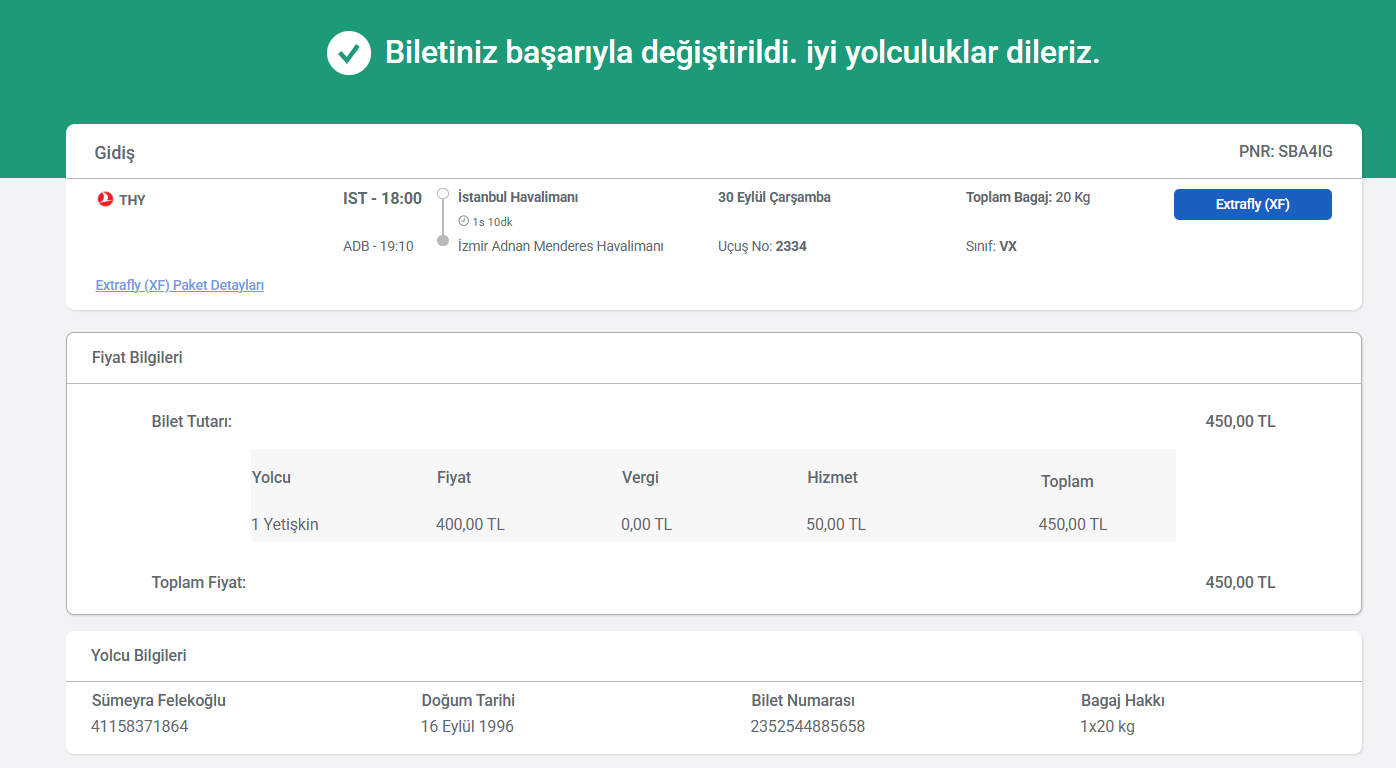Click the 400,00 TL price cell
This screenshot has height=768, width=1396.
(x=470, y=524)
